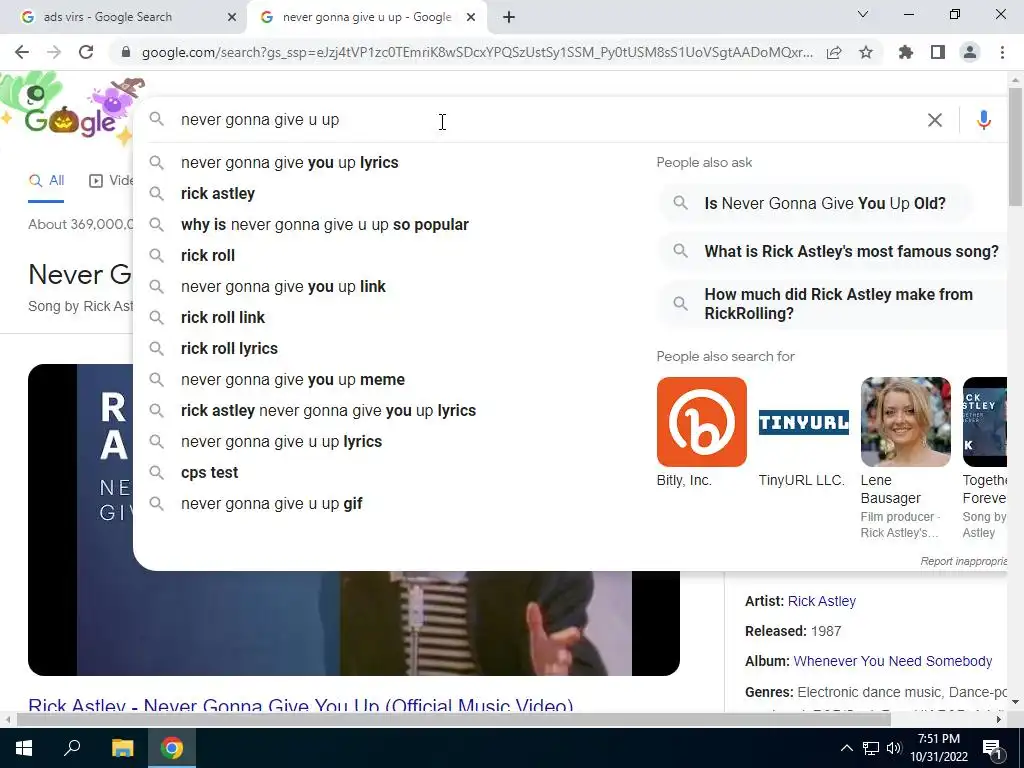
Task: Click magnifier beside 'What is Rick Astley's most famous song?'
Action: [680, 251]
